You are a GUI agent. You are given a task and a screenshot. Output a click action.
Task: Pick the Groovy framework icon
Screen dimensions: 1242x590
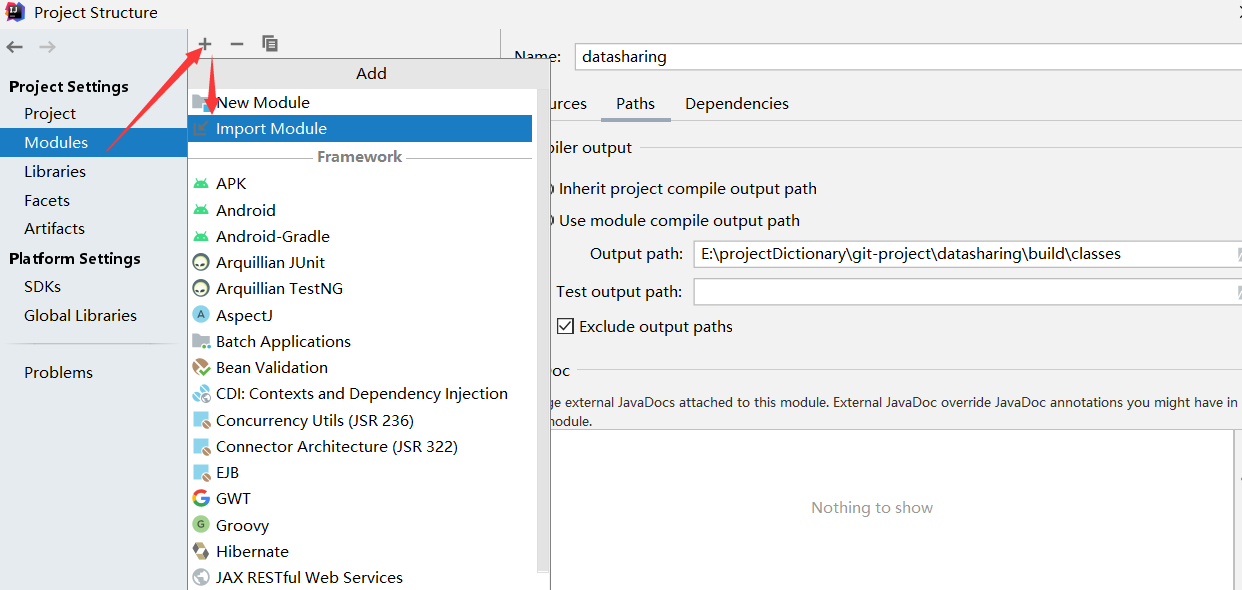click(x=201, y=525)
